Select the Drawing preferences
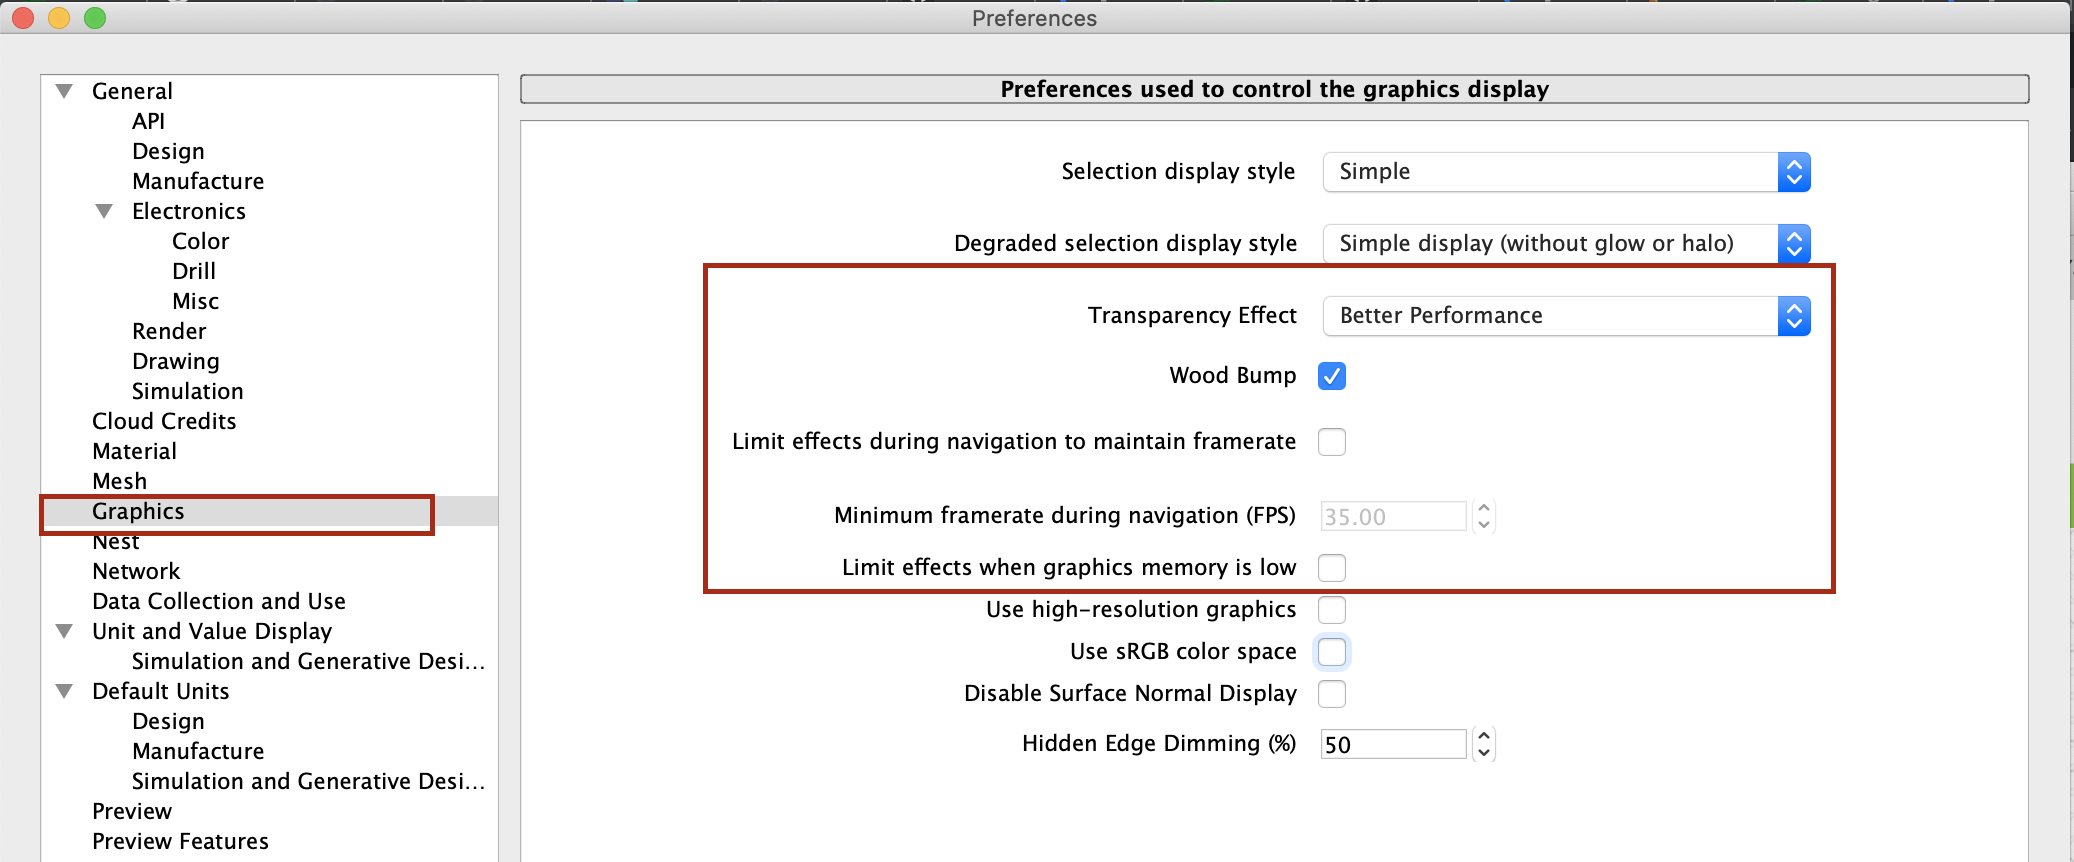The image size is (2074, 862). [x=176, y=361]
